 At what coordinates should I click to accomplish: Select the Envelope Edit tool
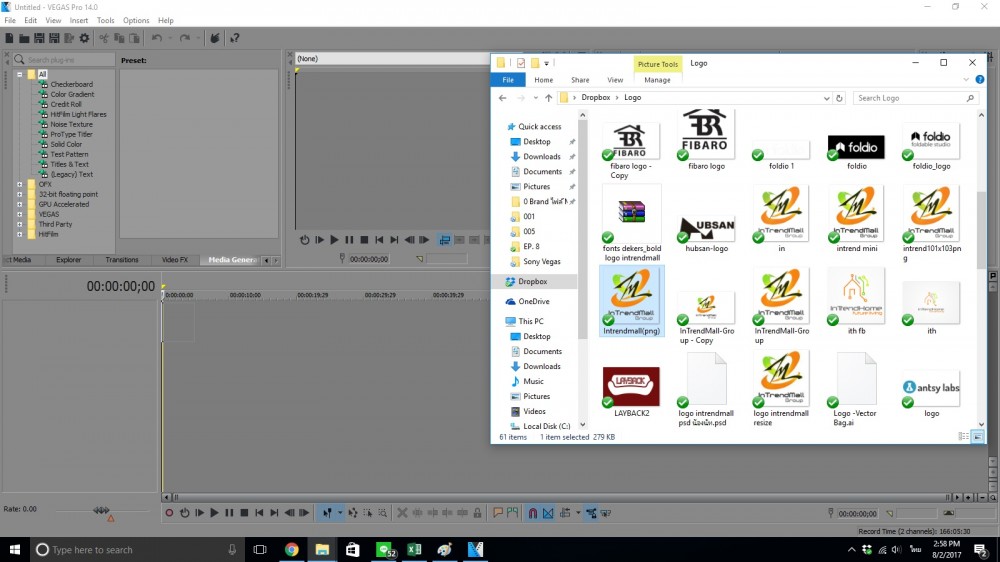pyautogui.click(x=353, y=513)
